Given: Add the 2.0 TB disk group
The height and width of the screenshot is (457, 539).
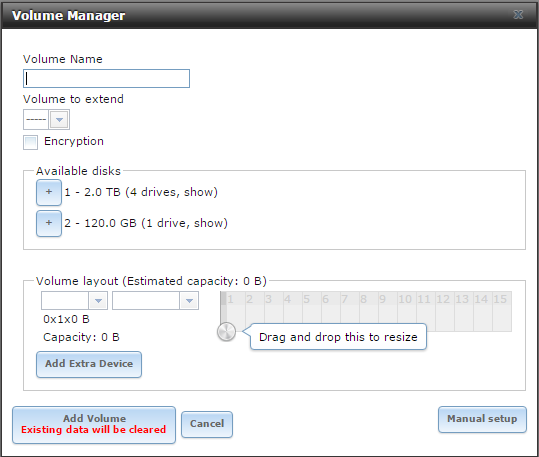Looking at the screenshot, I should [49, 192].
